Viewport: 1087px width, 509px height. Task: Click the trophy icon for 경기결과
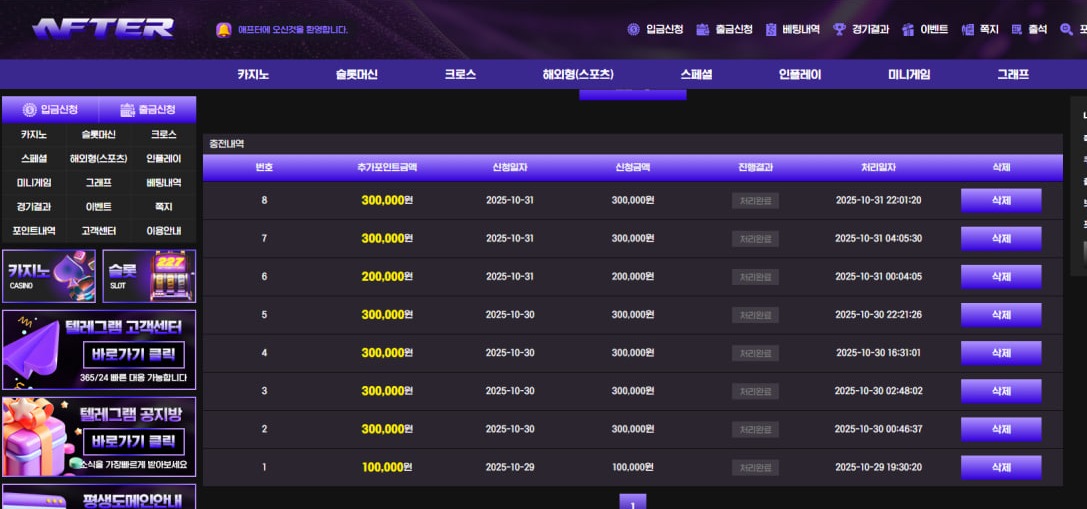pos(839,30)
